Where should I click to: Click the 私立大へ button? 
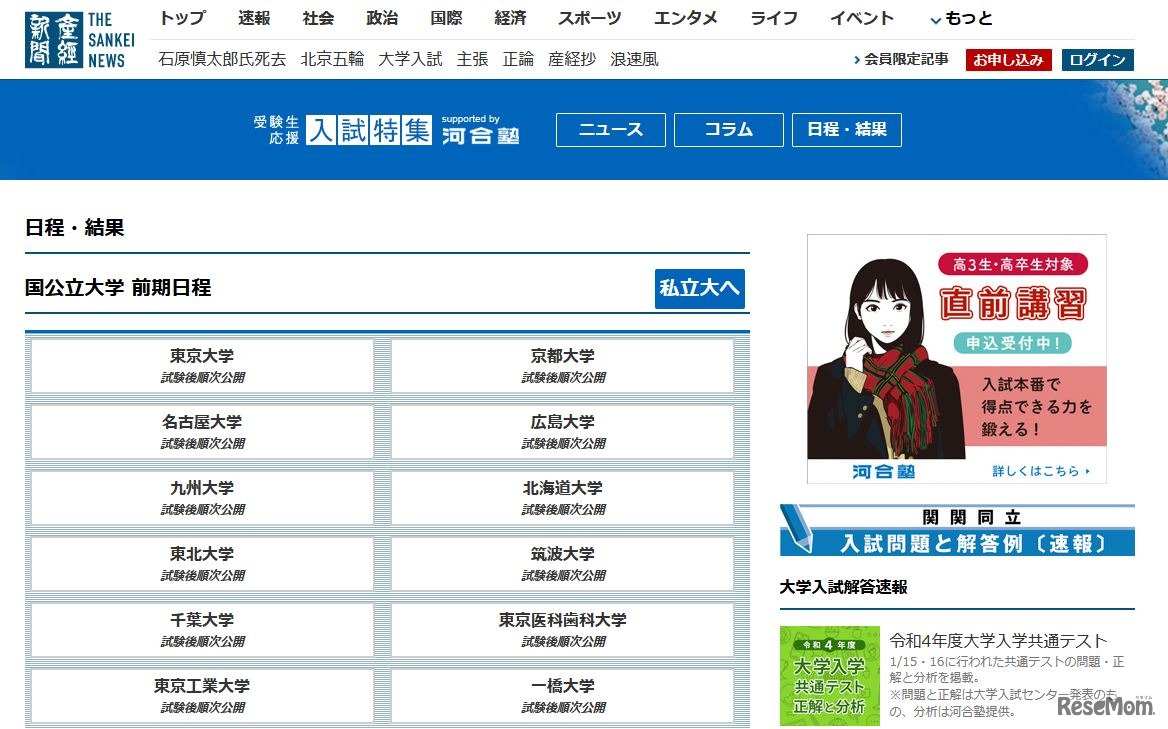tap(699, 289)
